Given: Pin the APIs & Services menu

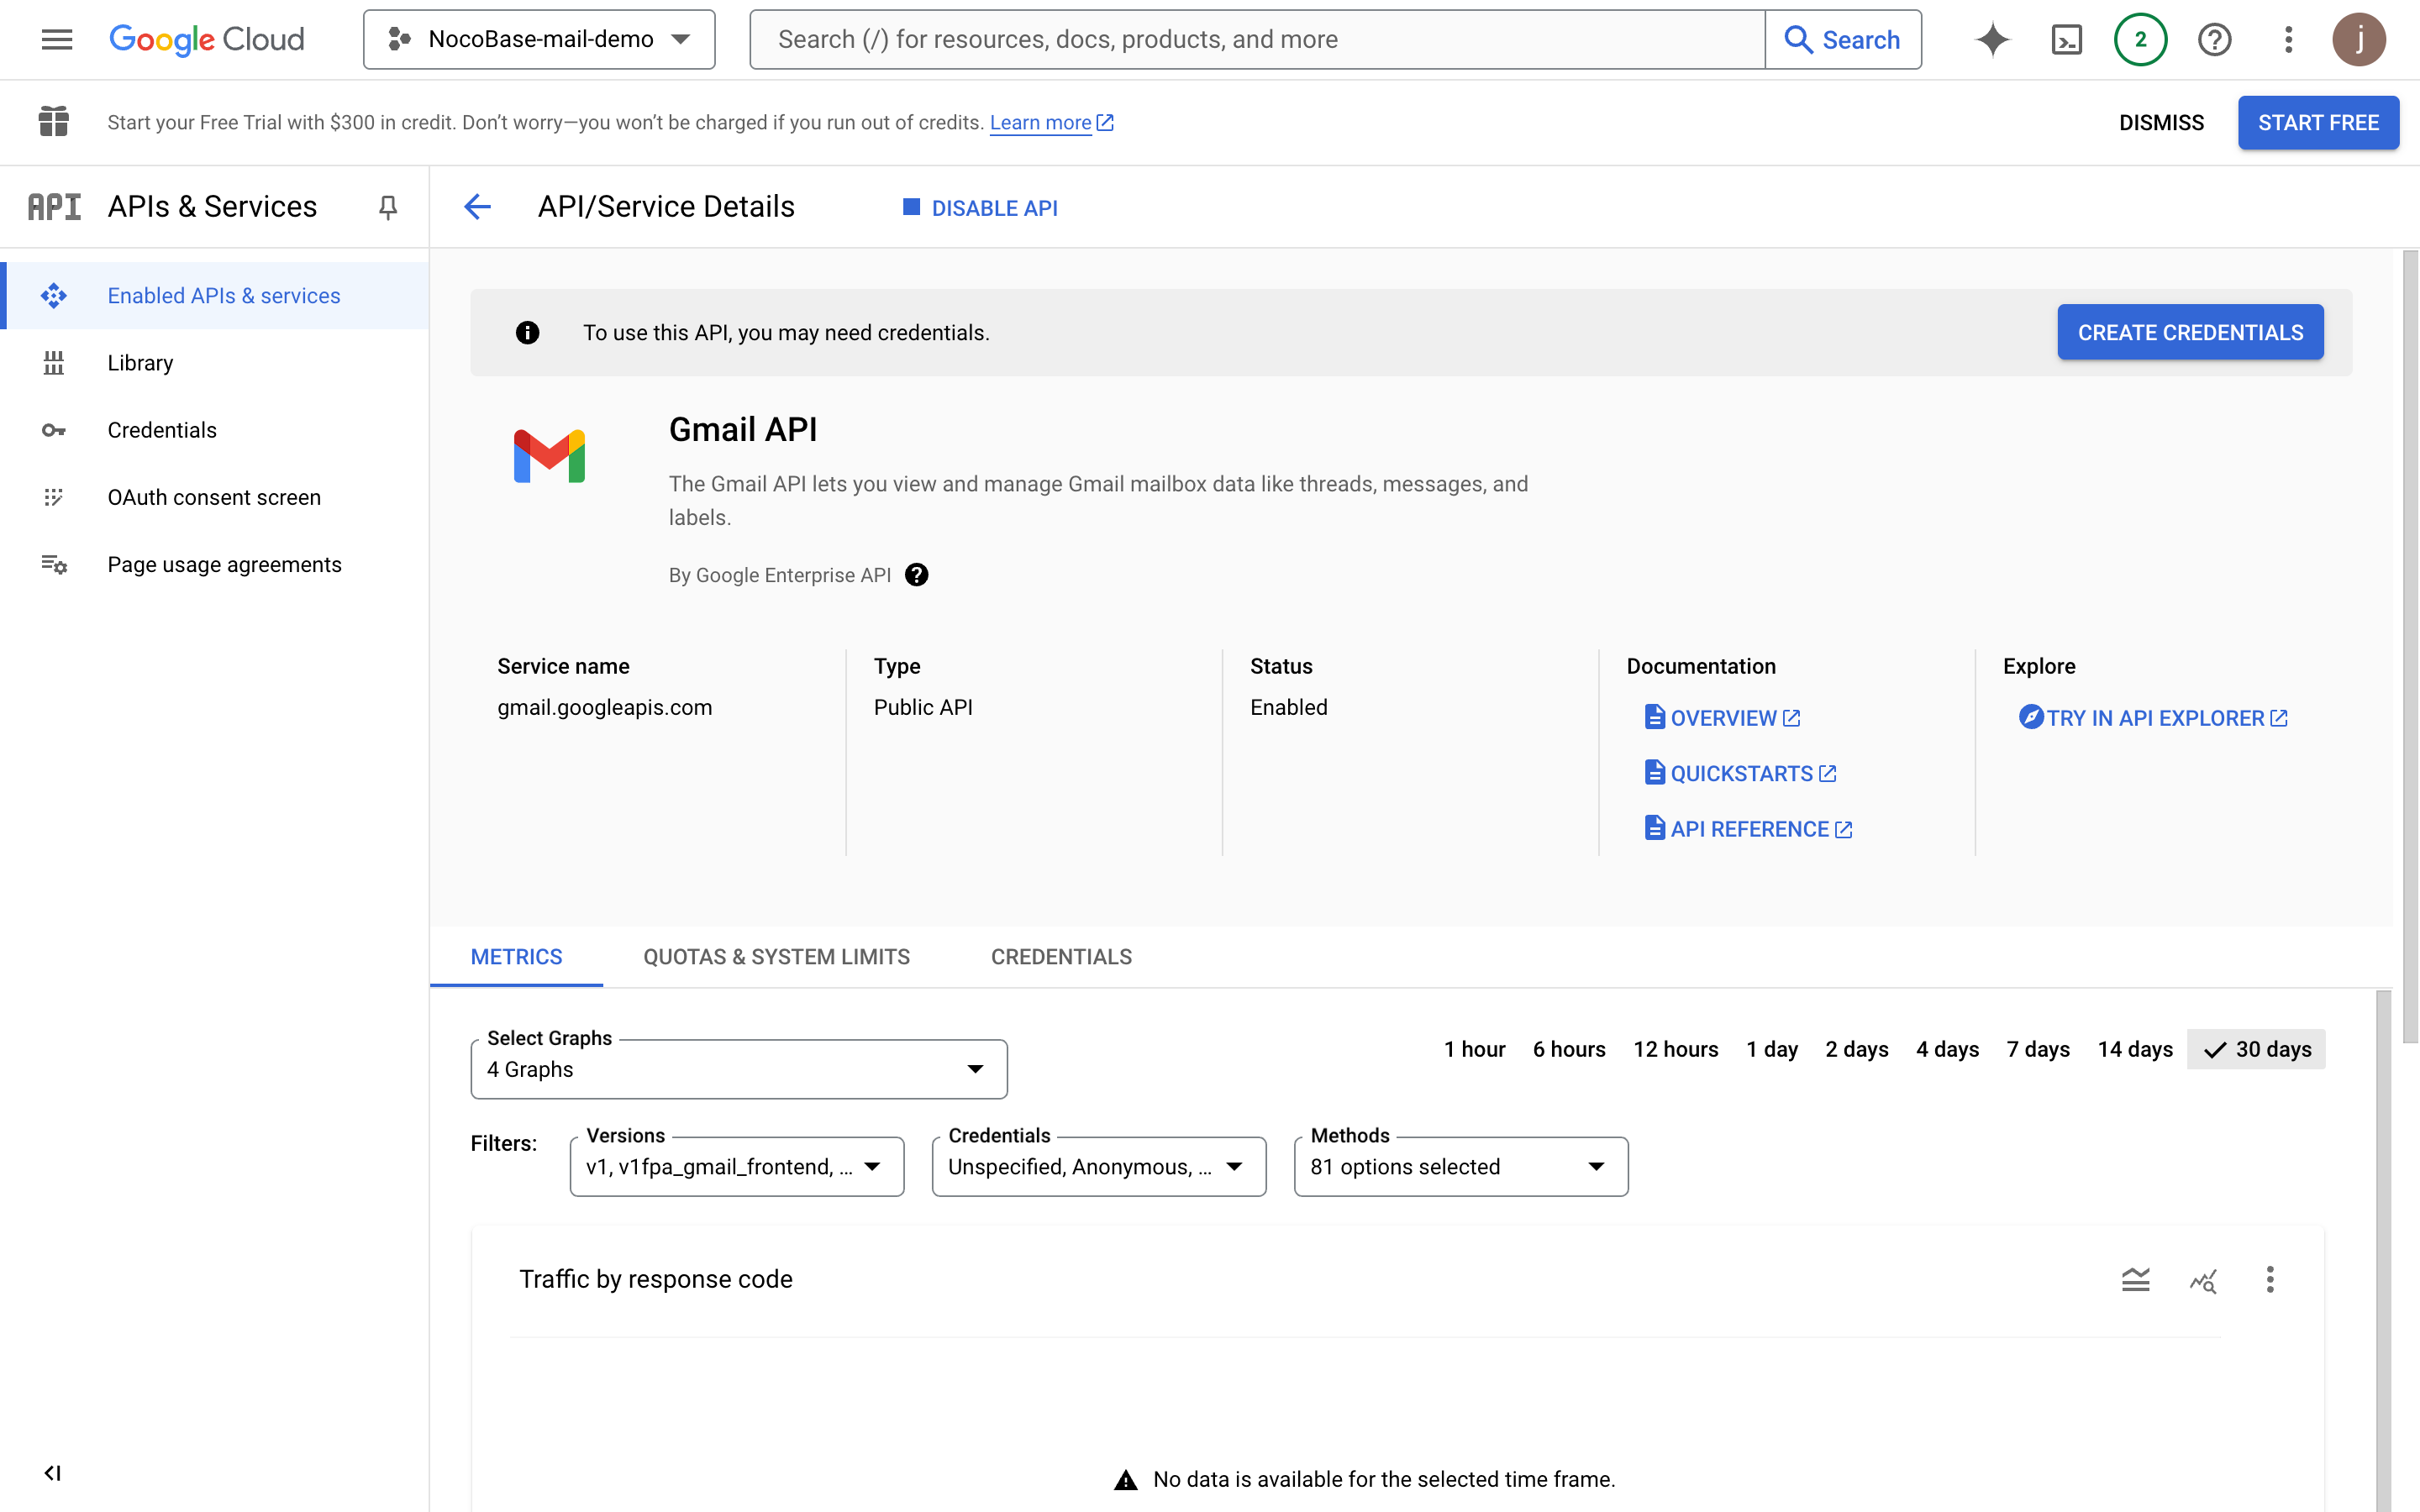Looking at the screenshot, I should (388, 207).
